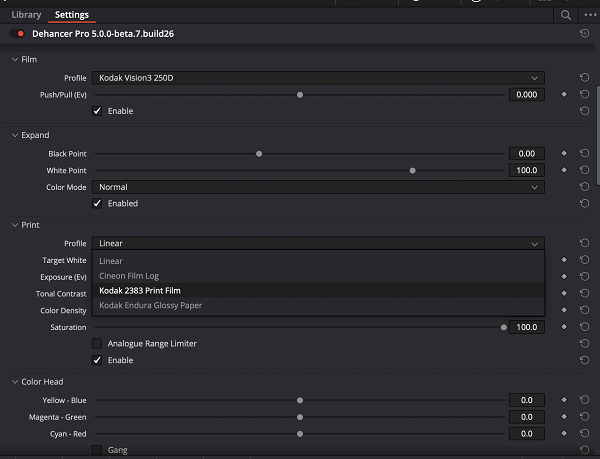
Task: Collapse the Color Head section
Action: pos(15,382)
